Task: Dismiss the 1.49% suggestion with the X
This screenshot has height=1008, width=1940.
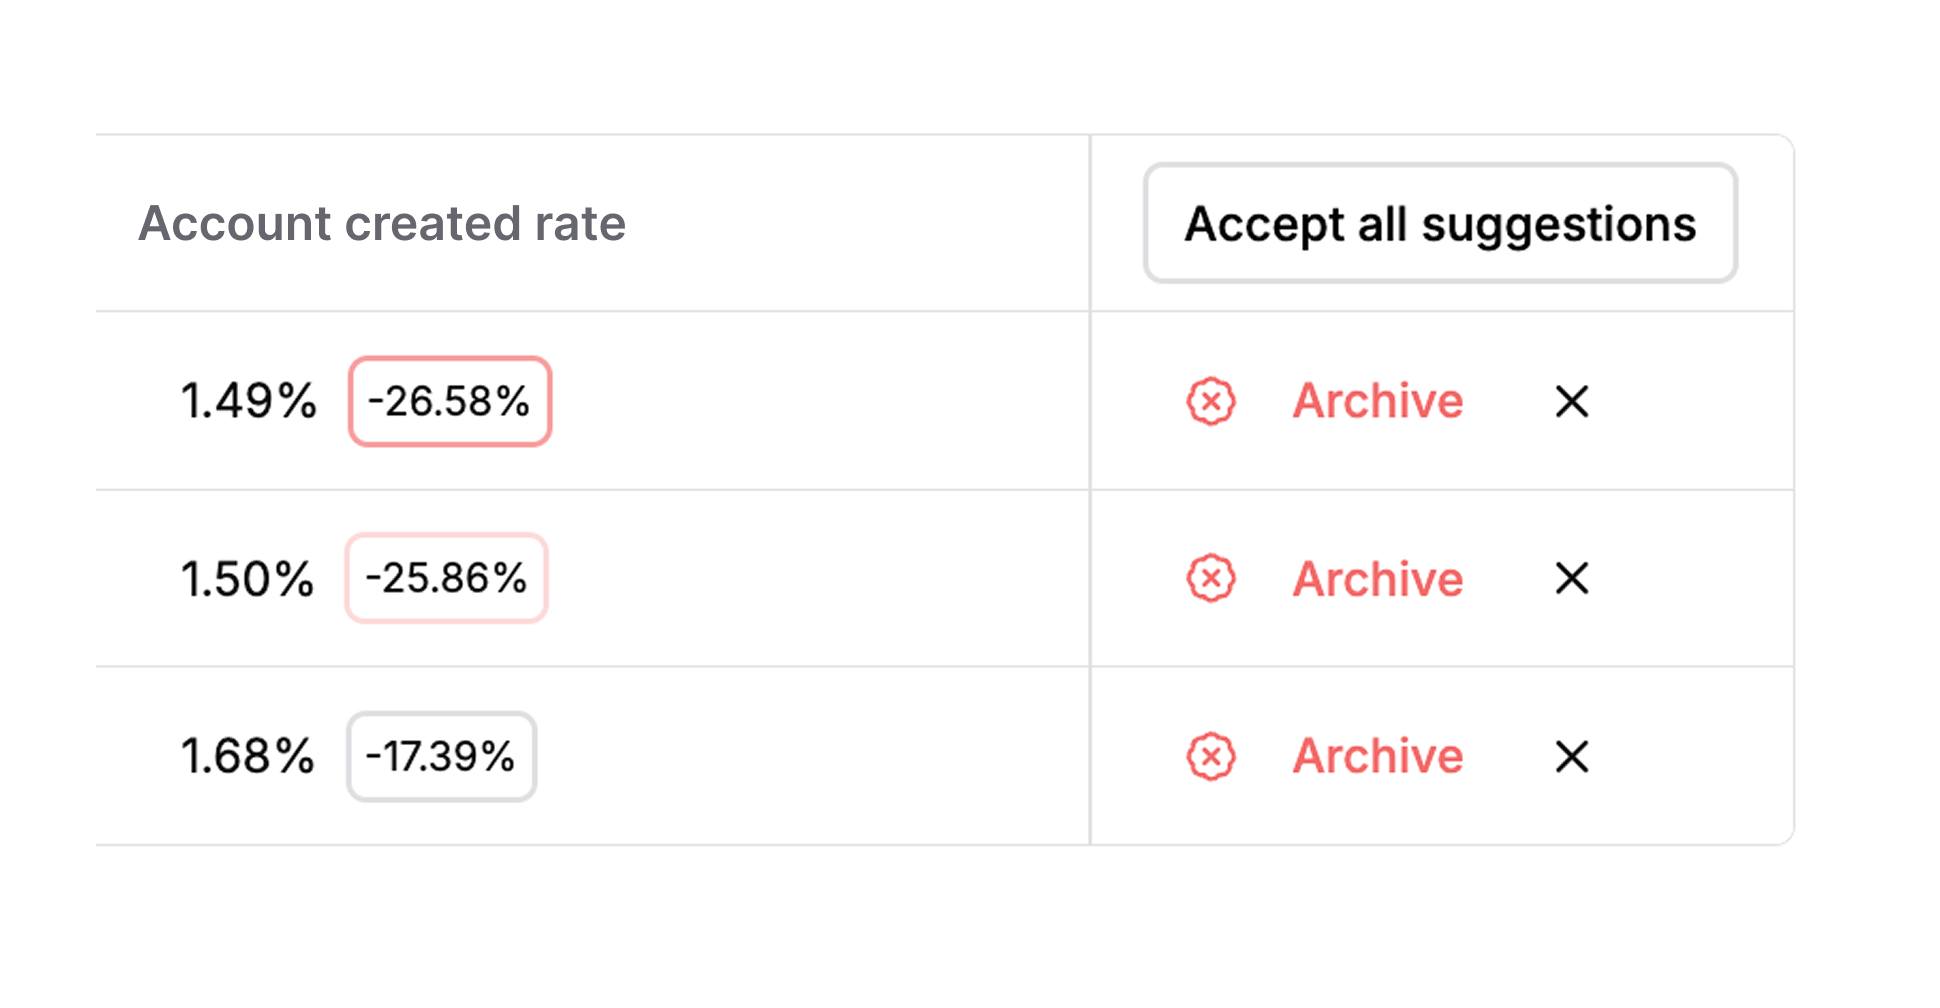Action: coord(1572,401)
